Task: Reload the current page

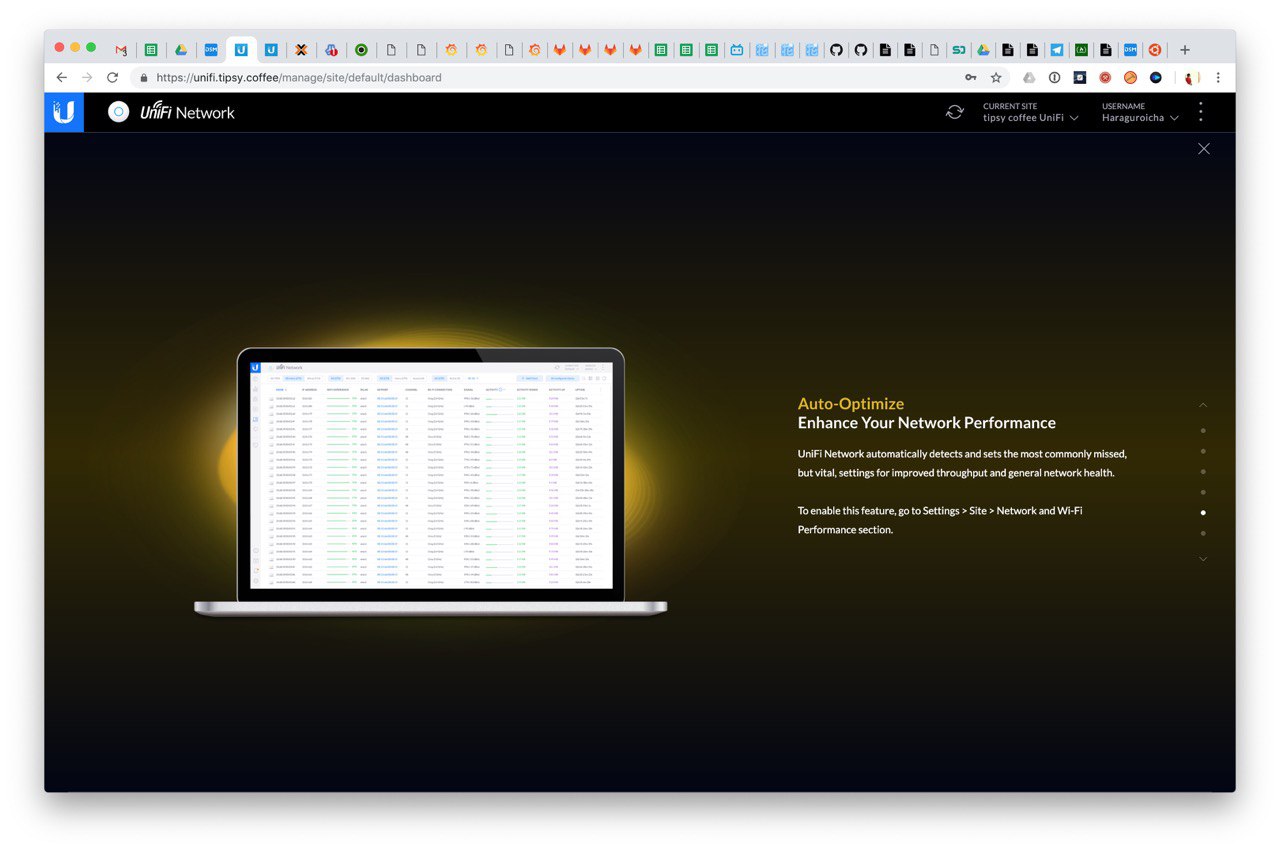Action: tap(112, 77)
